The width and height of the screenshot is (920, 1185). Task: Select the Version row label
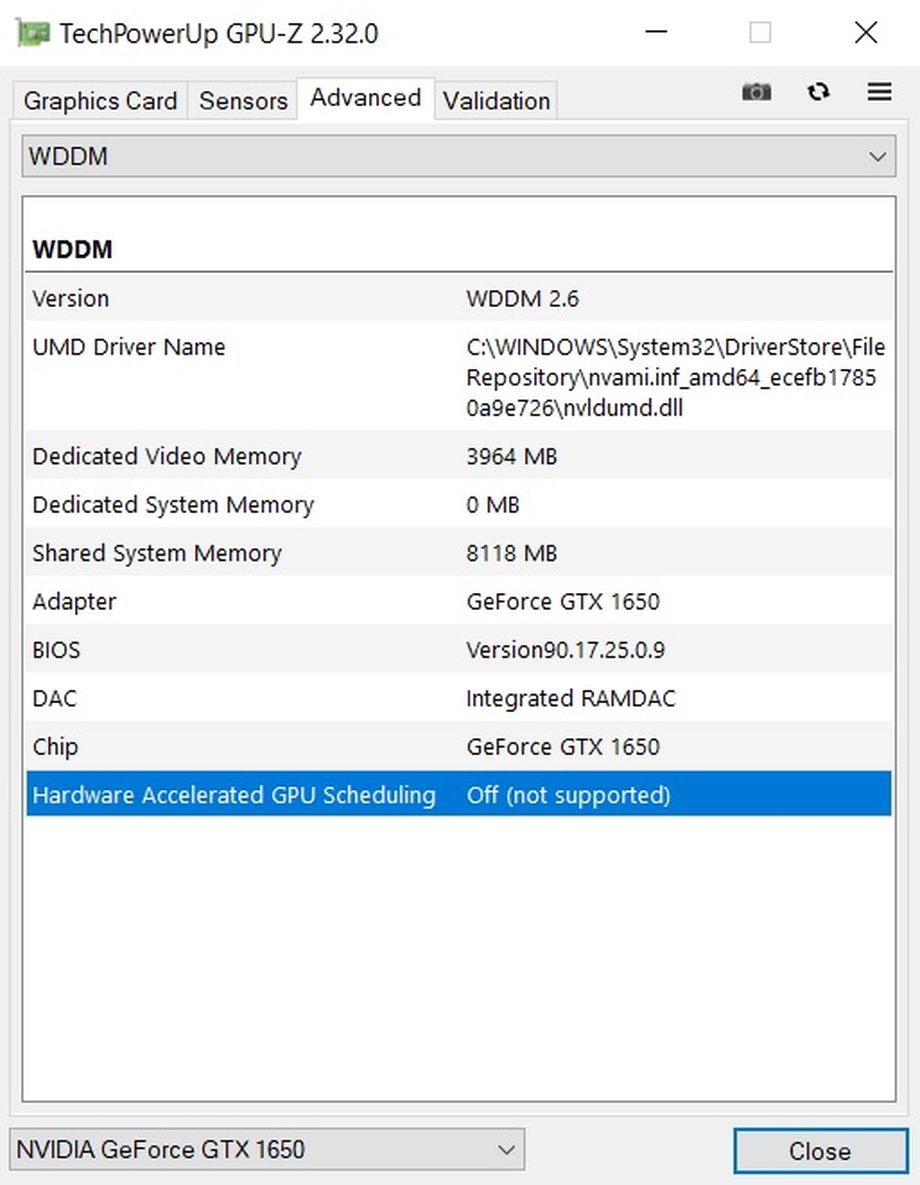(71, 299)
